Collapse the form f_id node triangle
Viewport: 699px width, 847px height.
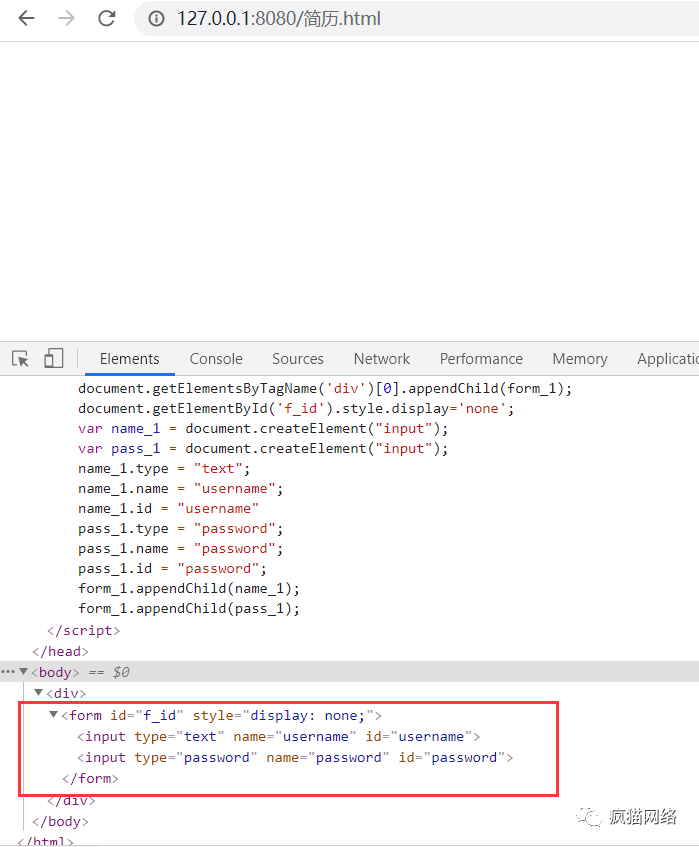[x=53, y=714]
